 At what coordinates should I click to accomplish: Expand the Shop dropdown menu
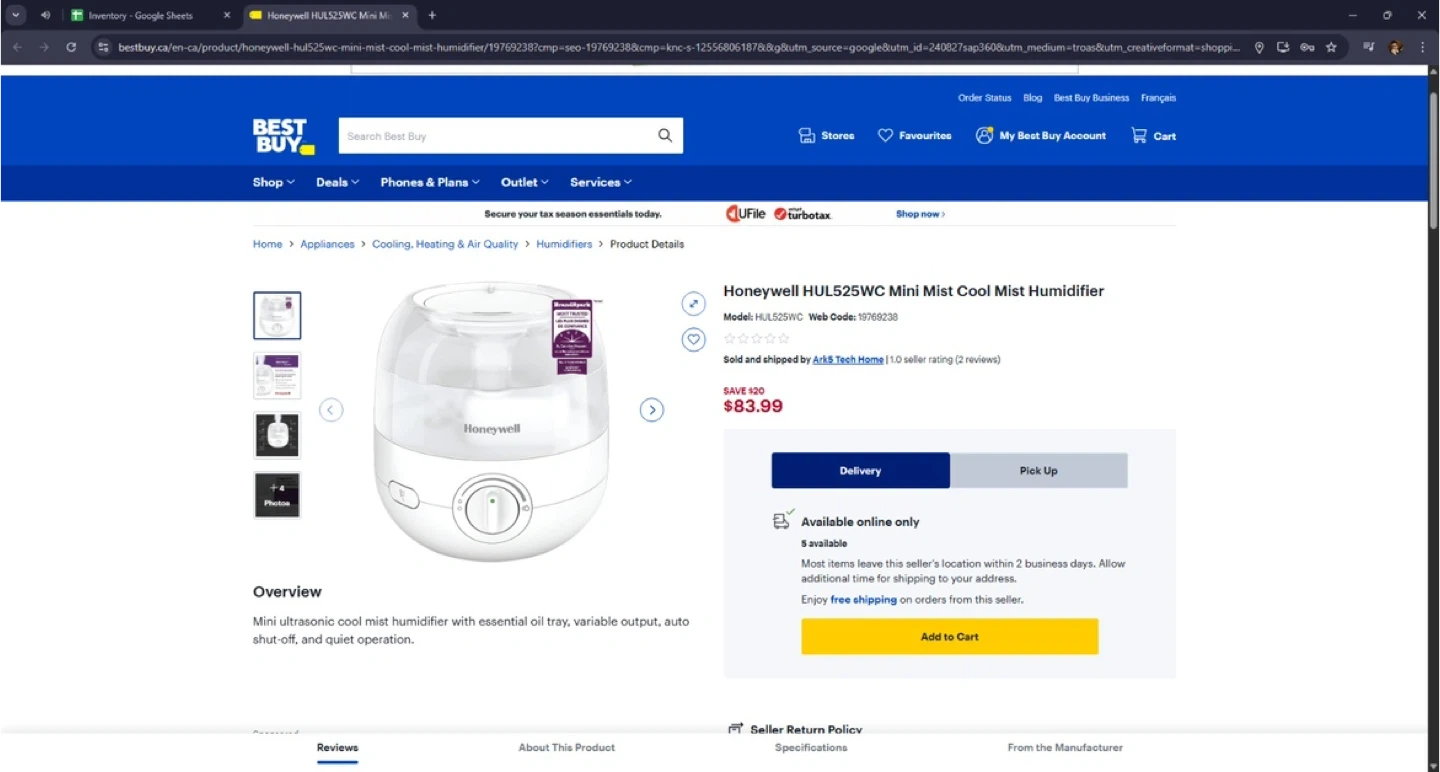point(273,182)
